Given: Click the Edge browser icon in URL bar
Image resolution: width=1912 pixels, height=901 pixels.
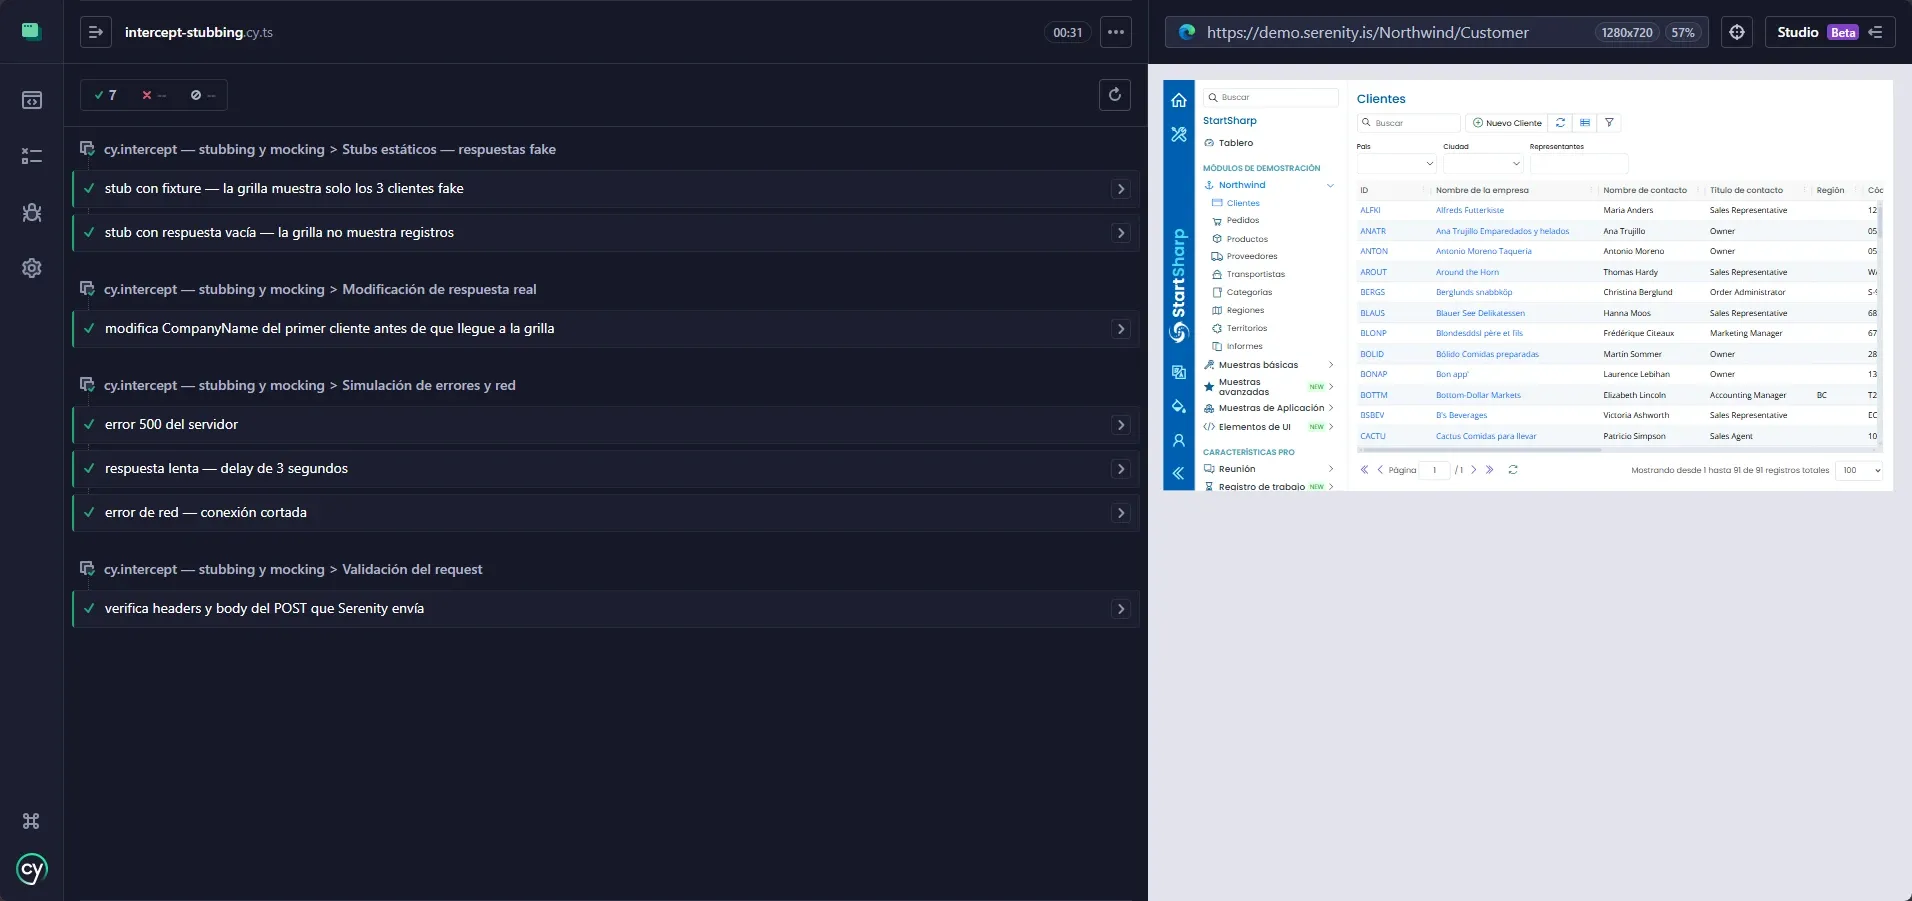Looking at the screenshot, I should pyautogui.click(x=1187, y=32).
